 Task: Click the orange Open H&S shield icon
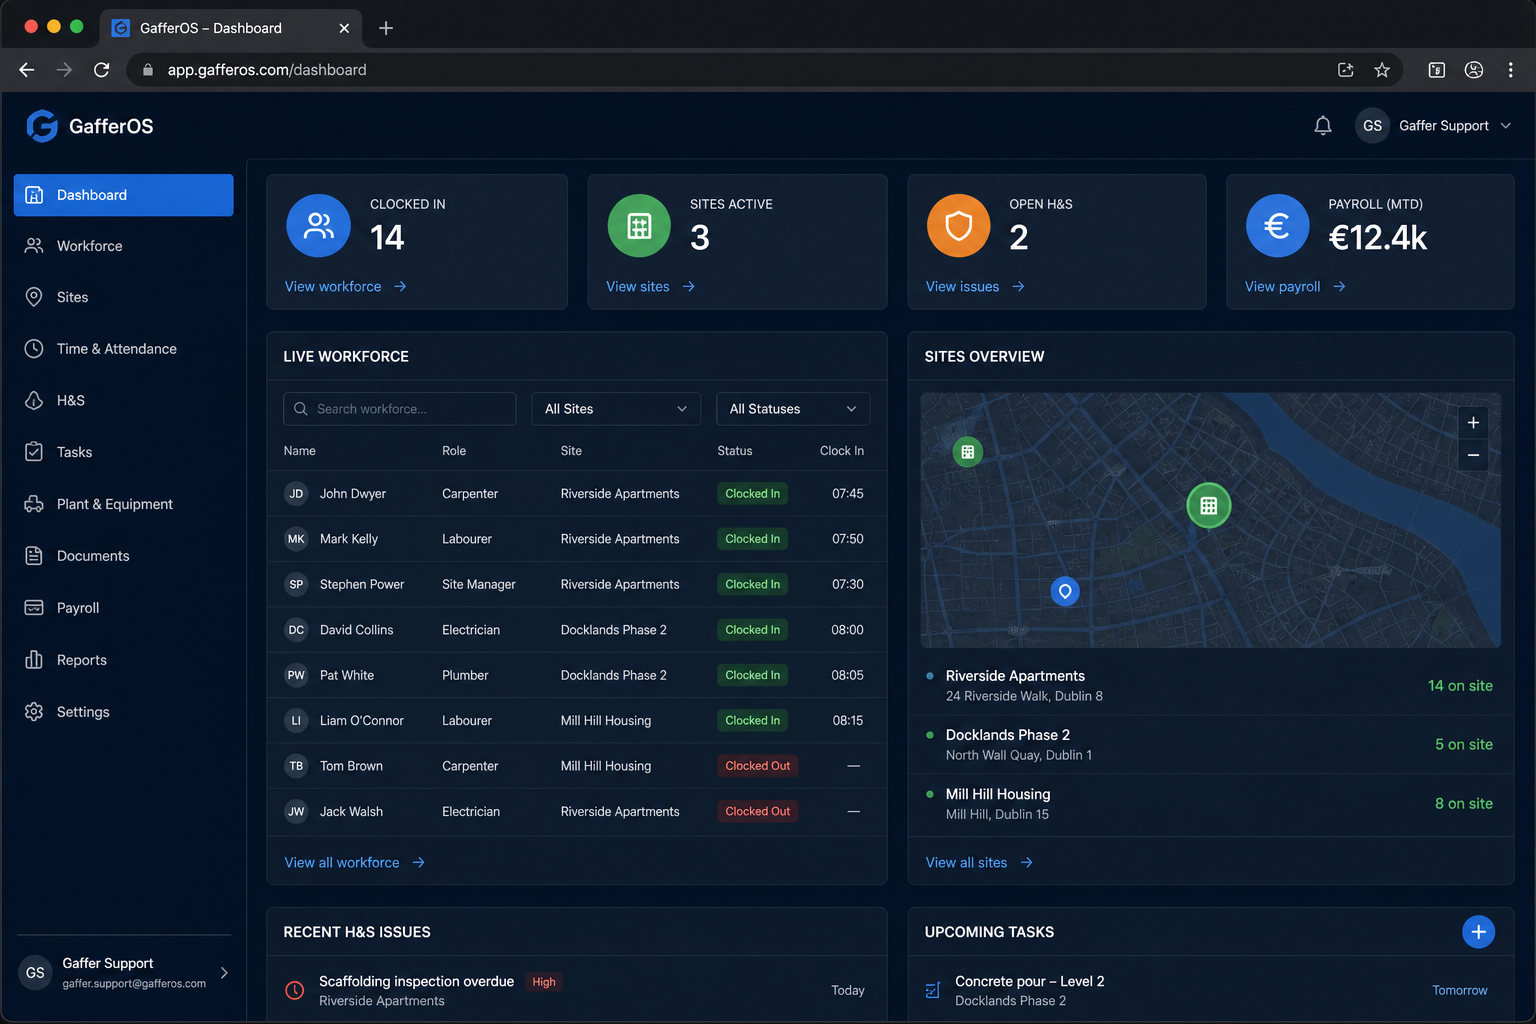coord(958,226)
